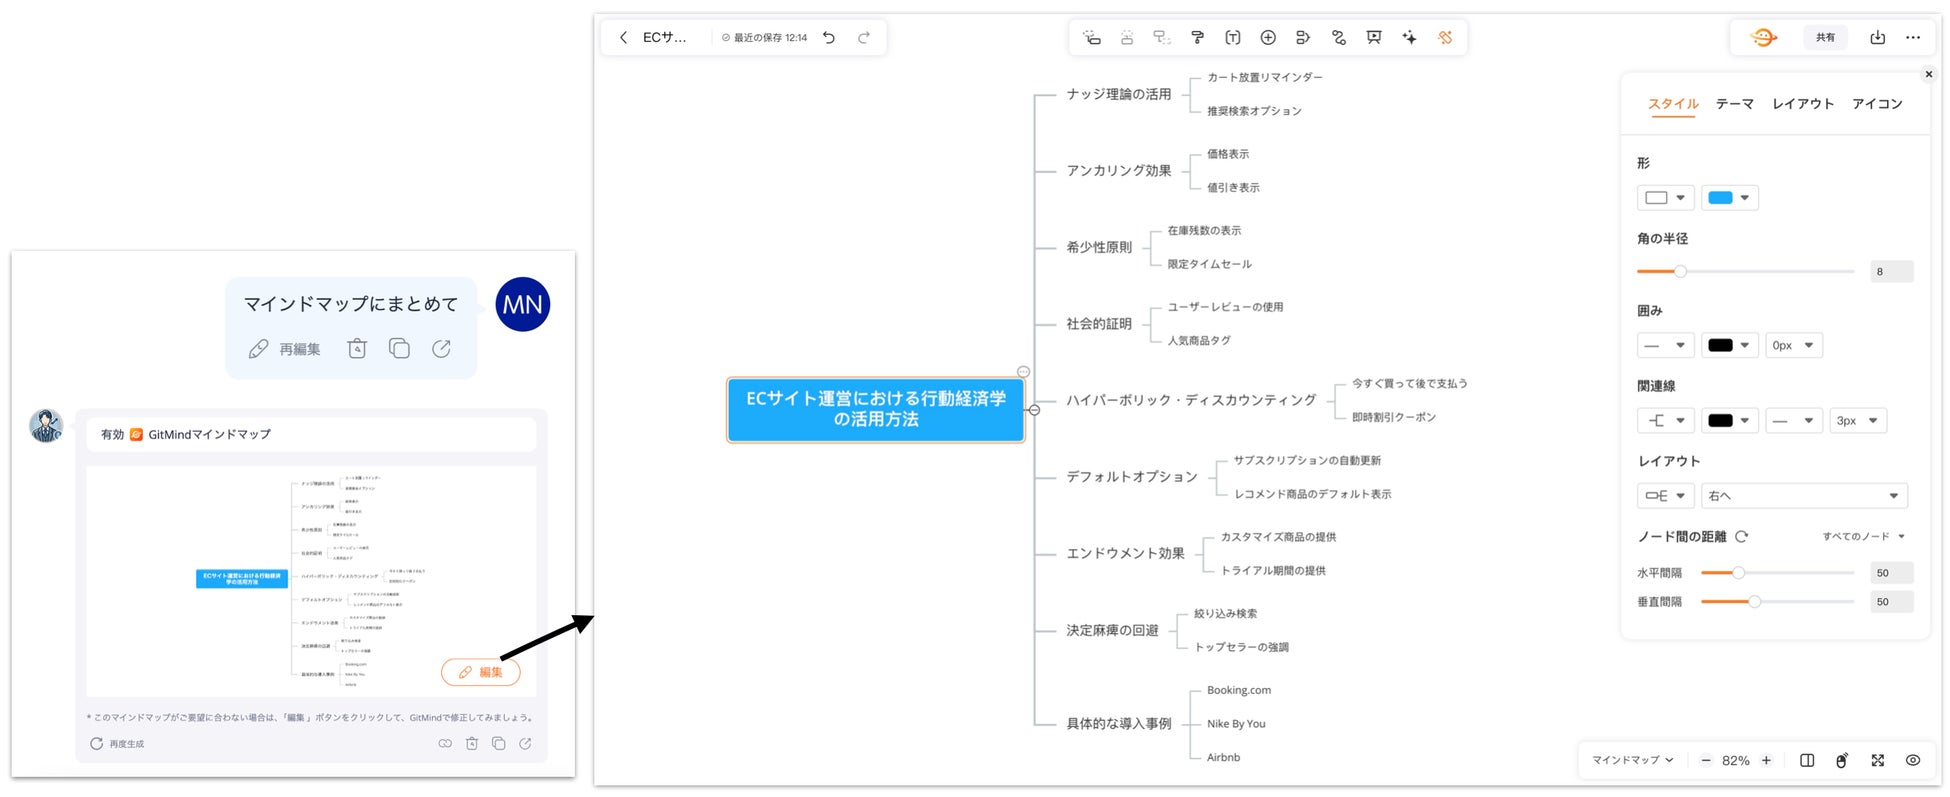This screenshot has width=1950, height=797.
Task: Open the blue fill color dropdown
Action: click(1729, 198)
